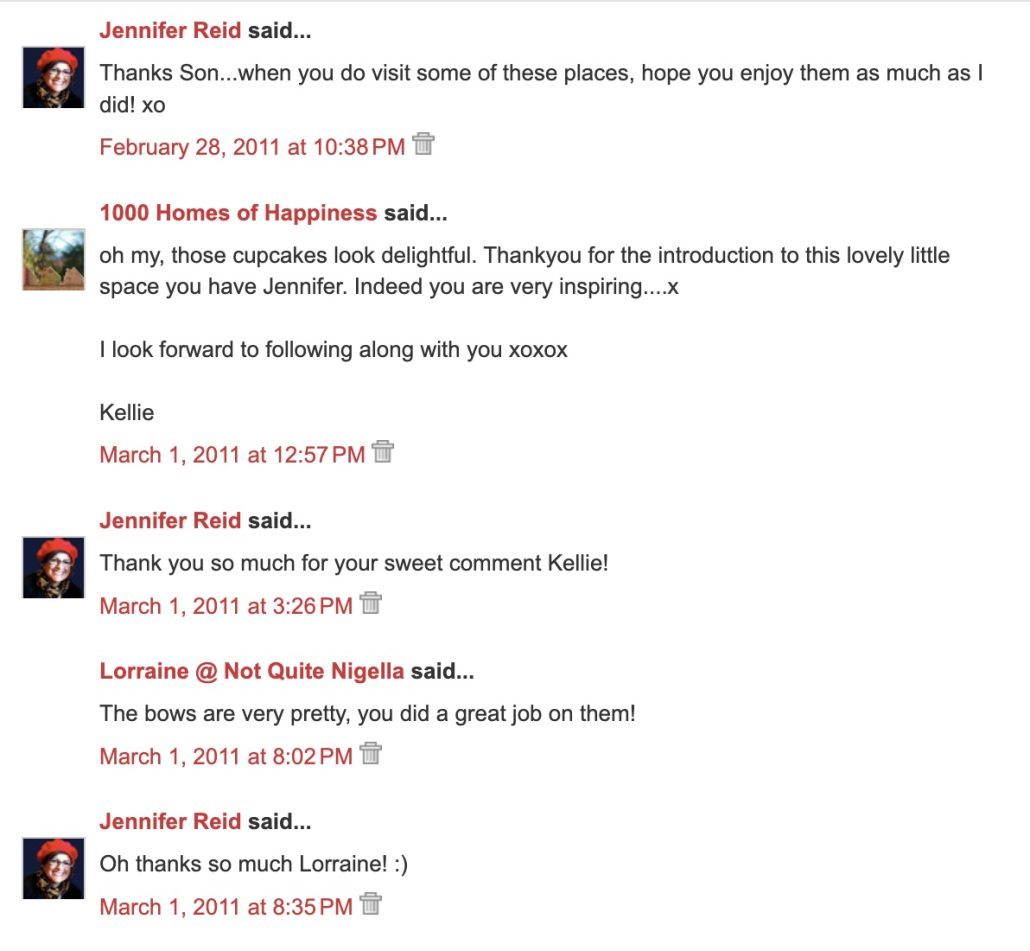Image resolution: width=1030 pixels, height=951 pixels.
Task: Open the 1000 Homes of Happiness profile link
Action: tap(238, 213)
